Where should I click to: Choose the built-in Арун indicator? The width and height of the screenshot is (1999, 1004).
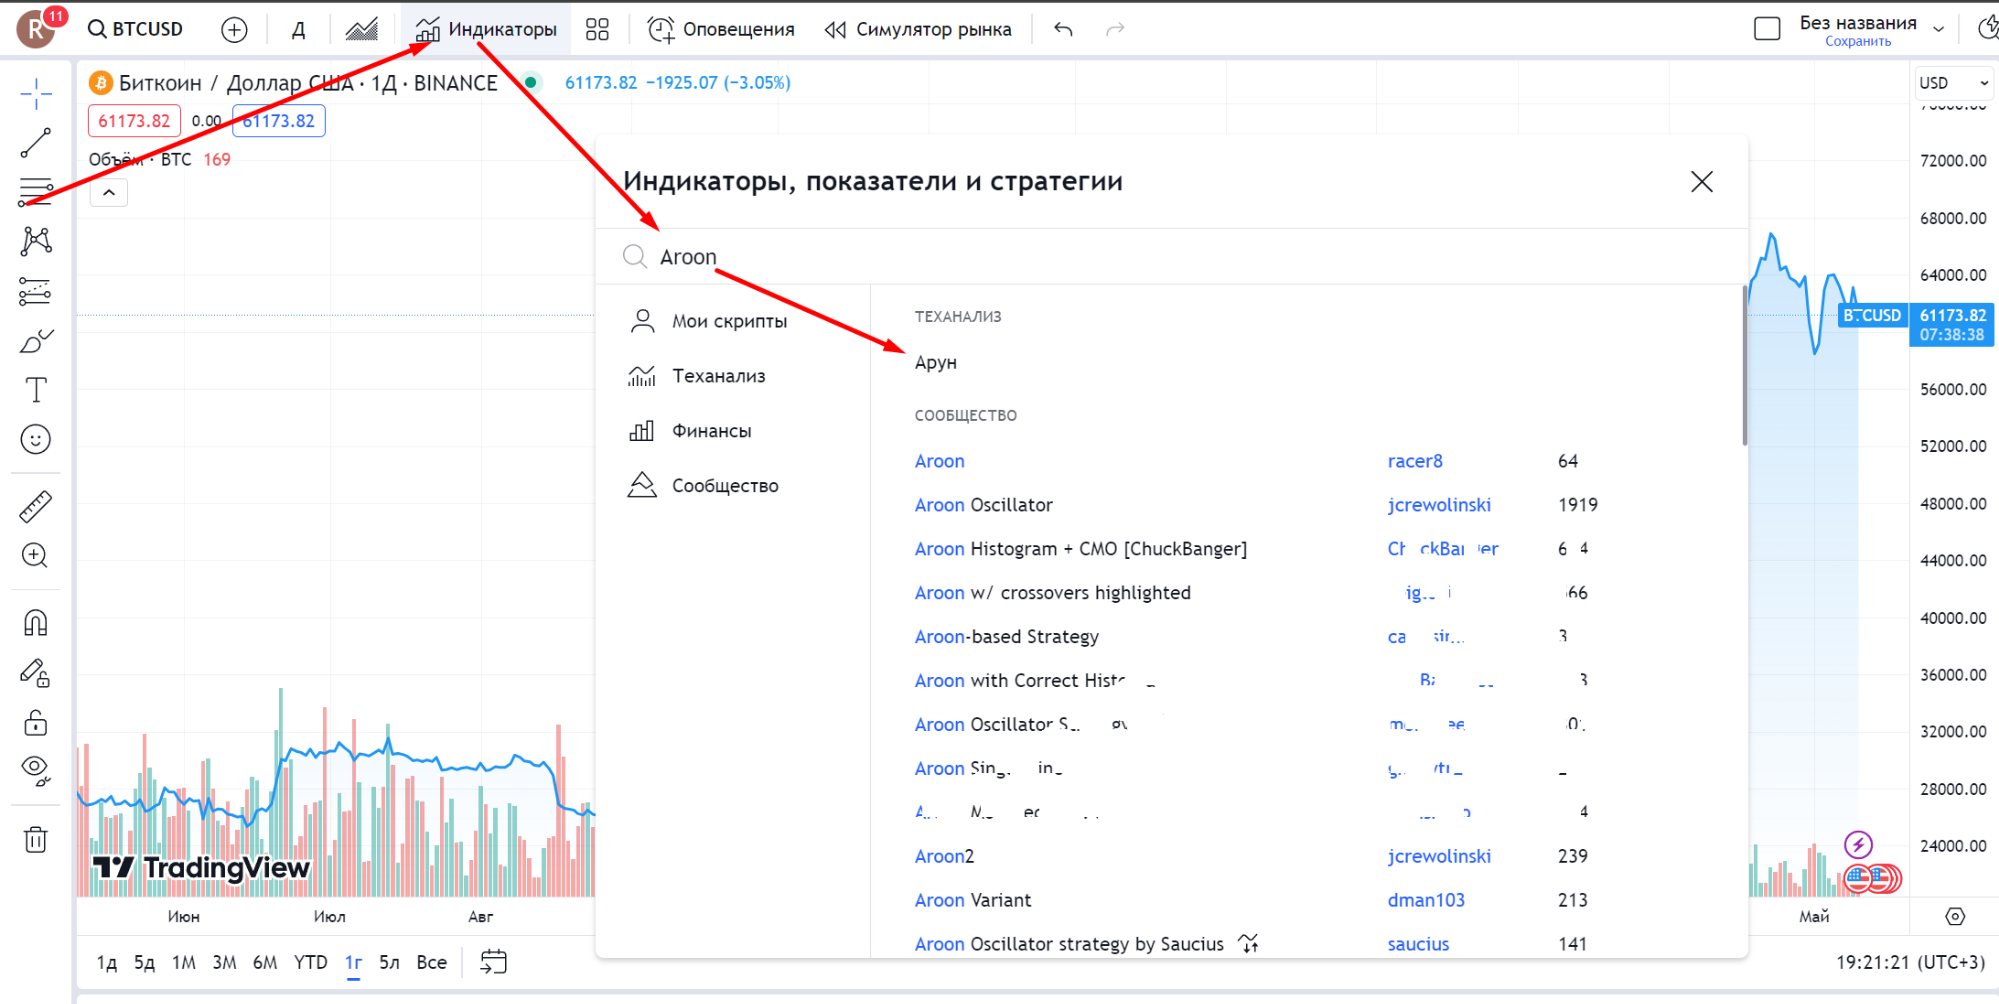click(936, 362)
